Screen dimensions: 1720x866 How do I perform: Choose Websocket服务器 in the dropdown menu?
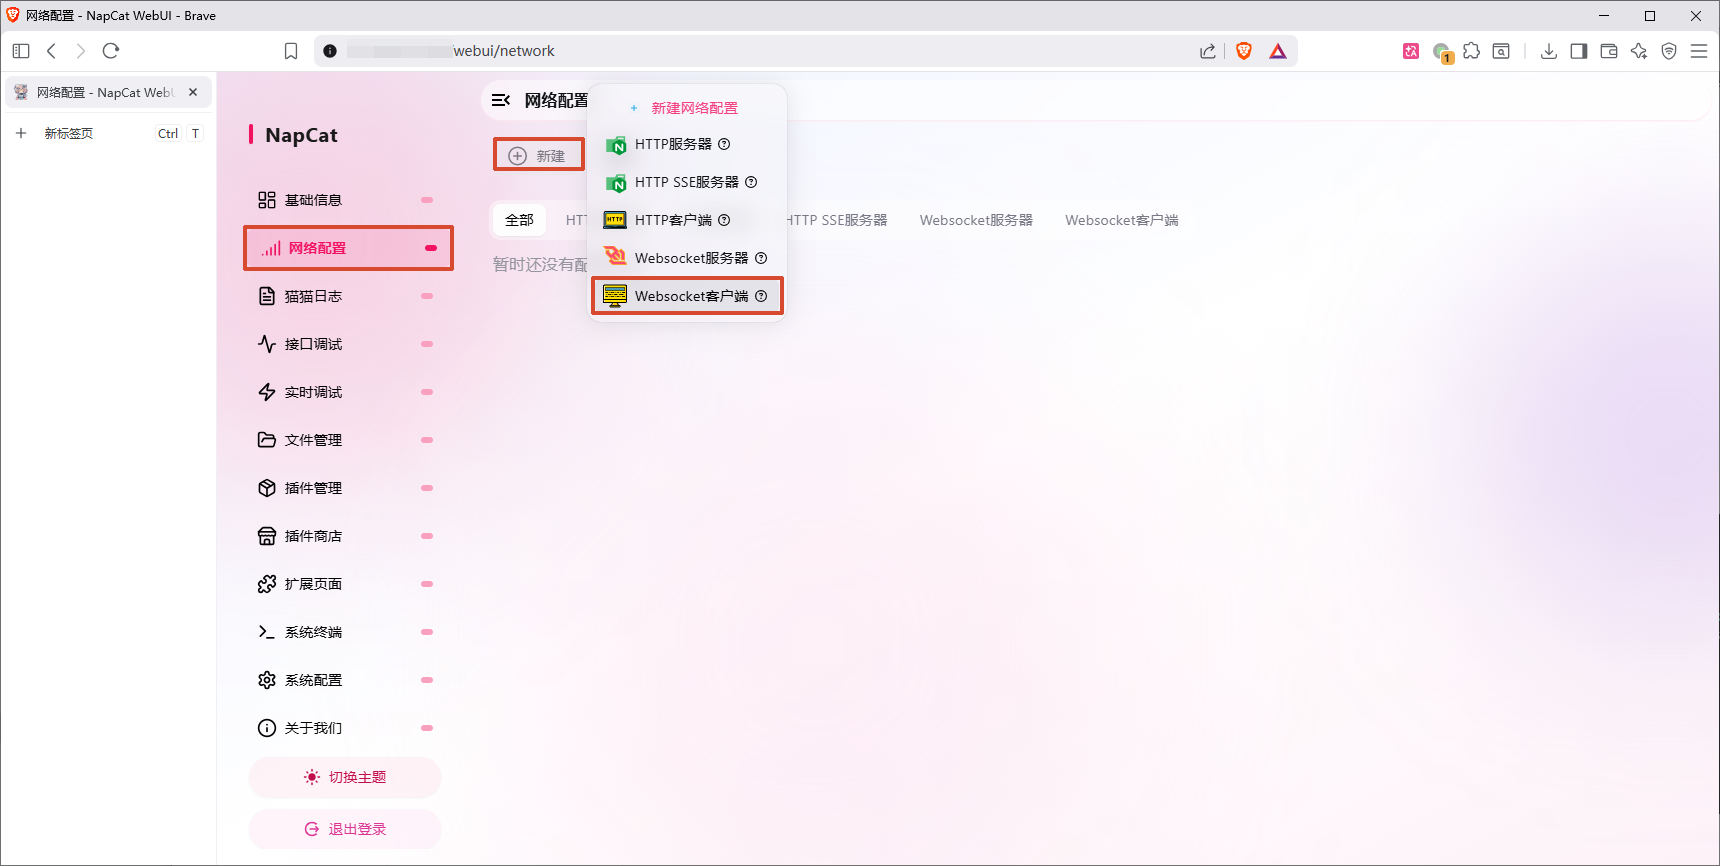click(686, 258)
